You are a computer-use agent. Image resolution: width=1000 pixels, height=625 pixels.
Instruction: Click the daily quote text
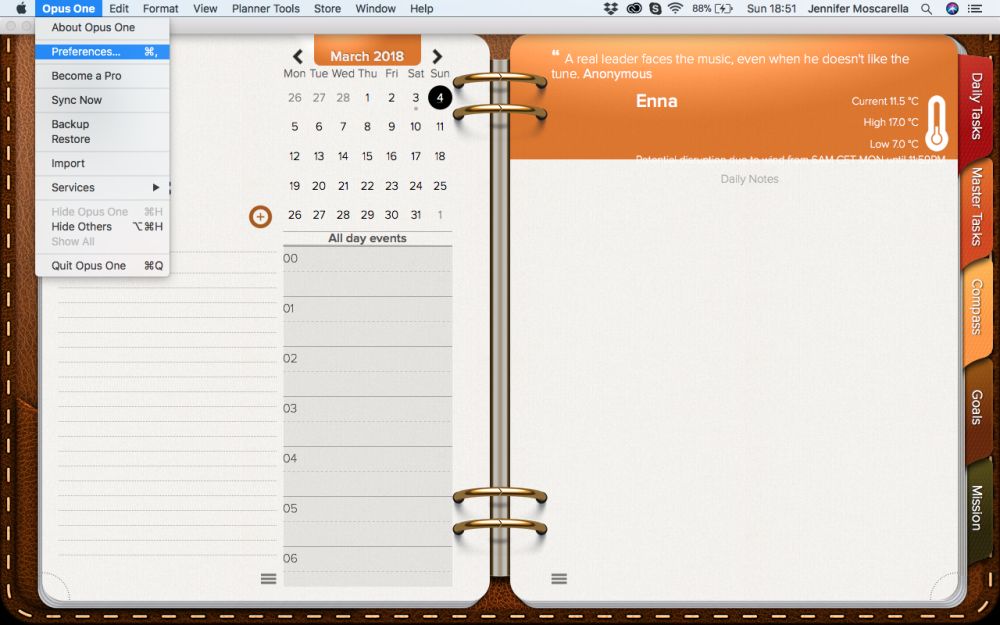click(730, 66)
